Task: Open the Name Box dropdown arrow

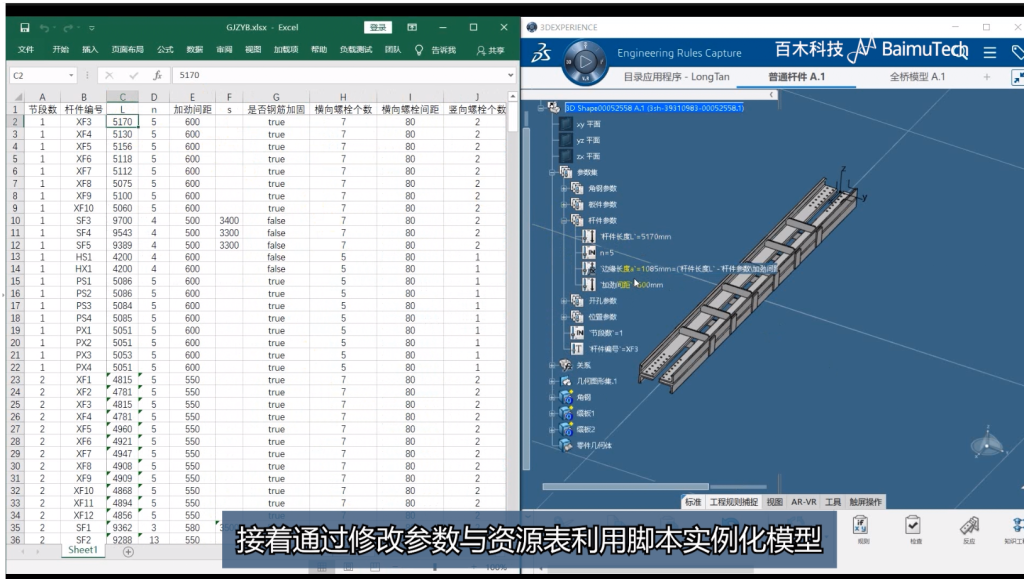Action: click(x=72, y=75)
